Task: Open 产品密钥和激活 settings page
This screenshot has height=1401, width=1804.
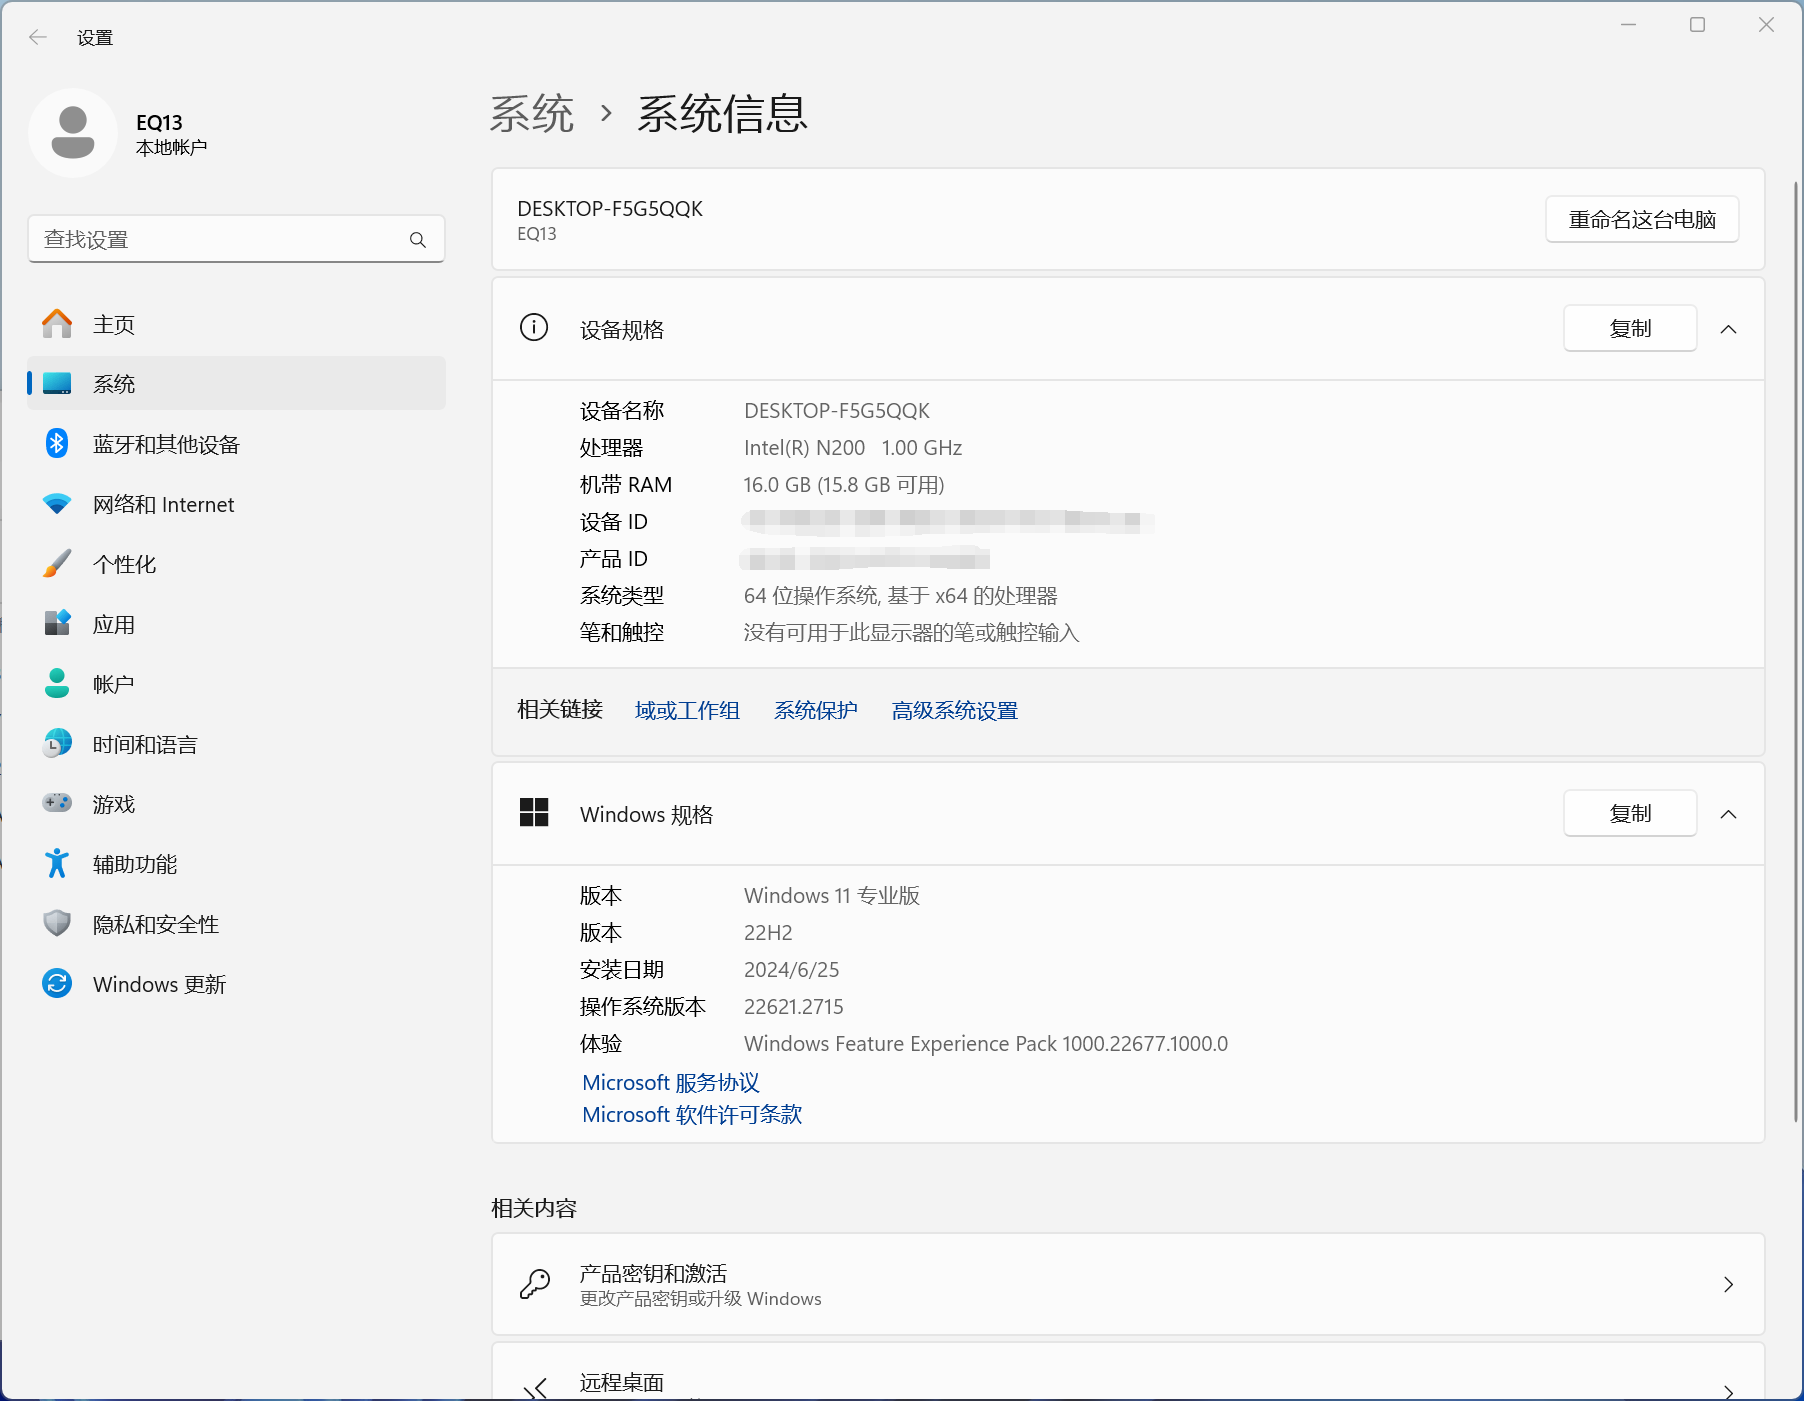Action: coord(1127,1284)
